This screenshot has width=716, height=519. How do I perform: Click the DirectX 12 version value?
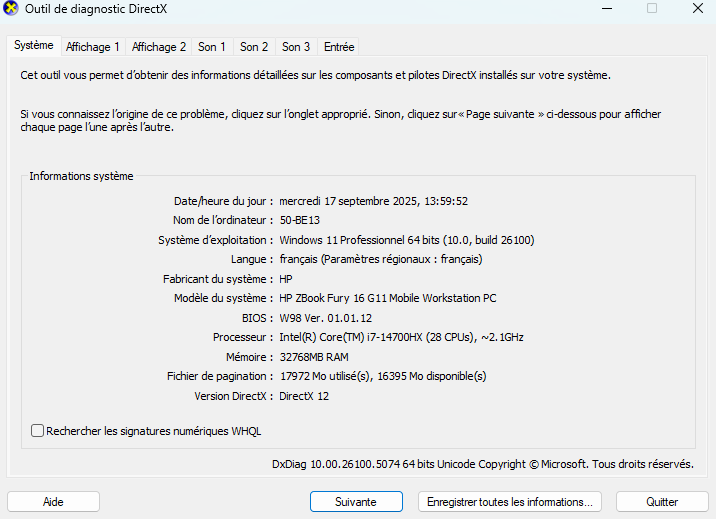pyautogui.click(x=304, y=396)
